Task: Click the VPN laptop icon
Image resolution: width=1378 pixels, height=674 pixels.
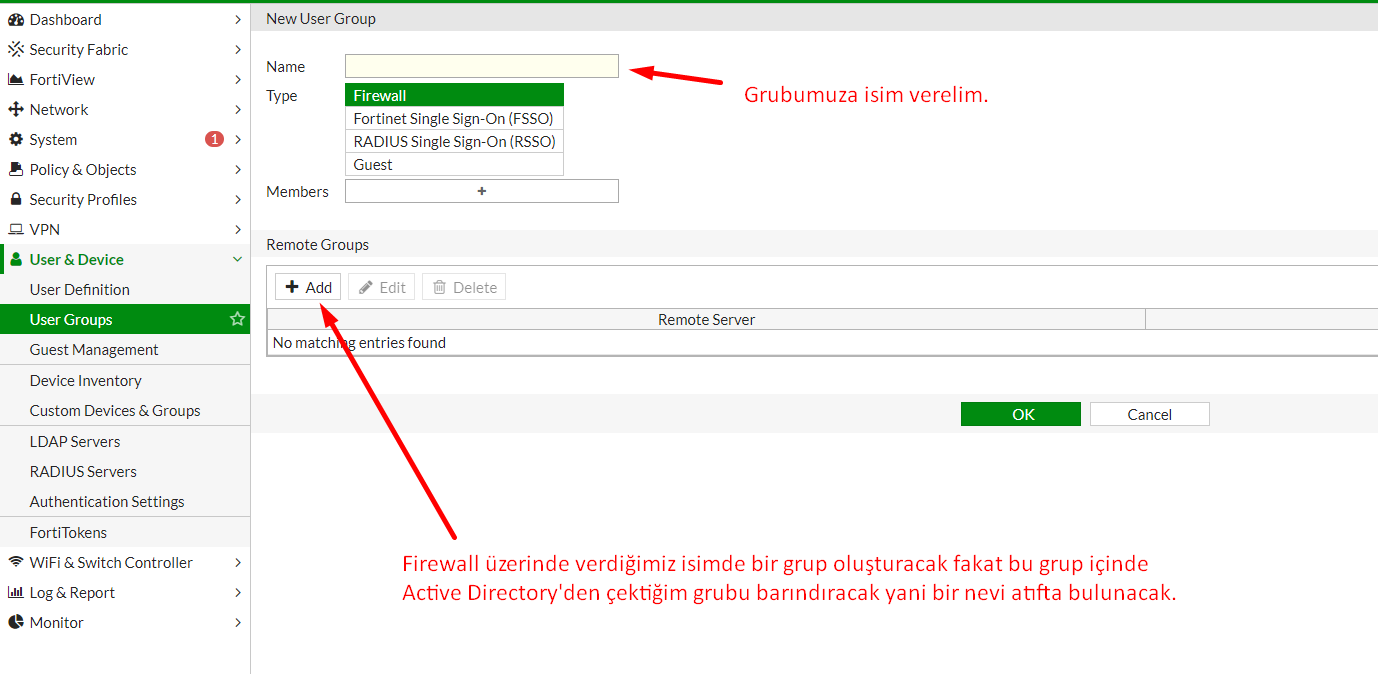Action: (16, 230)
